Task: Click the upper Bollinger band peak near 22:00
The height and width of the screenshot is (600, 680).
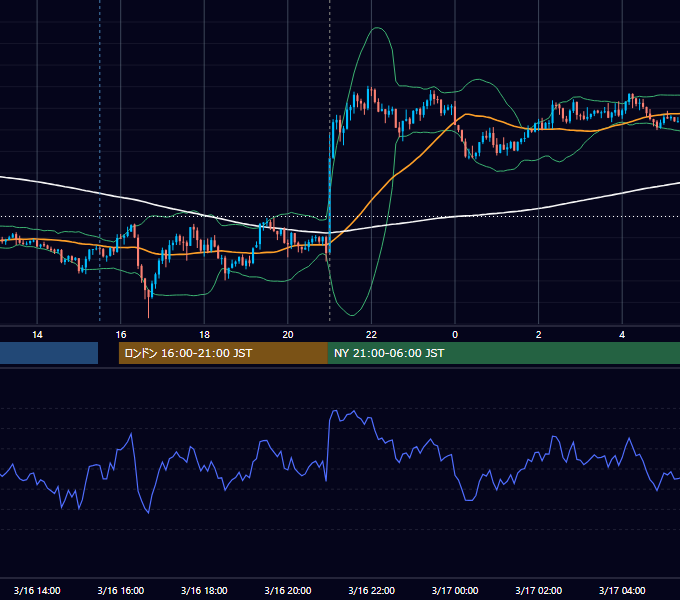Action: 377,28
